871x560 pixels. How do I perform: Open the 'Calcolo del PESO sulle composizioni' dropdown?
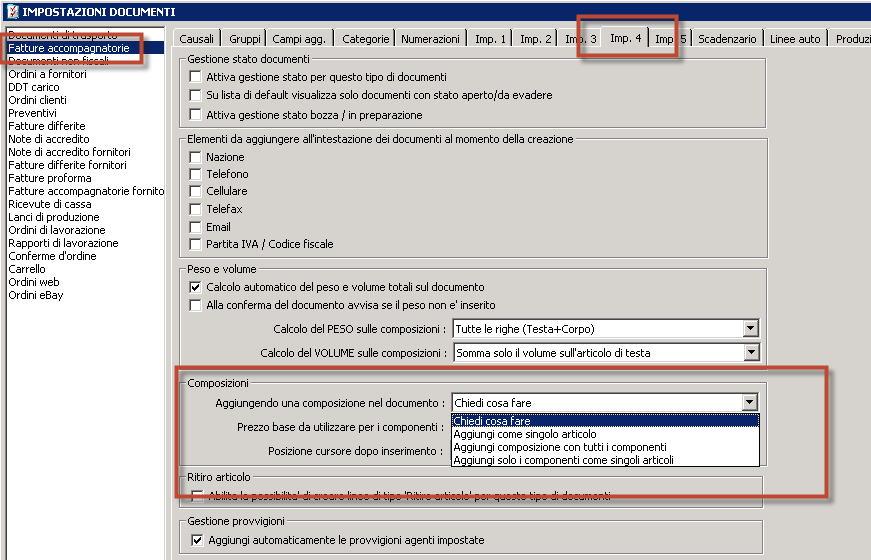pos(750,328)
